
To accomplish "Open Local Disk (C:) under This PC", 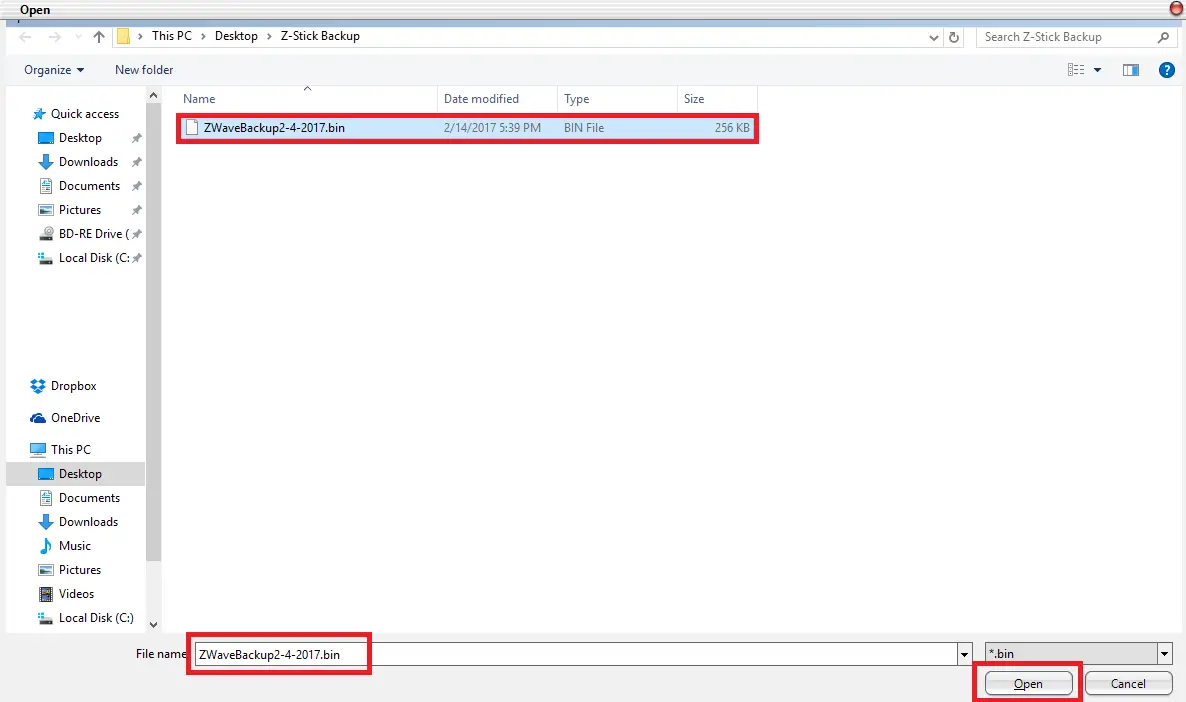I will pyautogui.click(x=96, y=618).
